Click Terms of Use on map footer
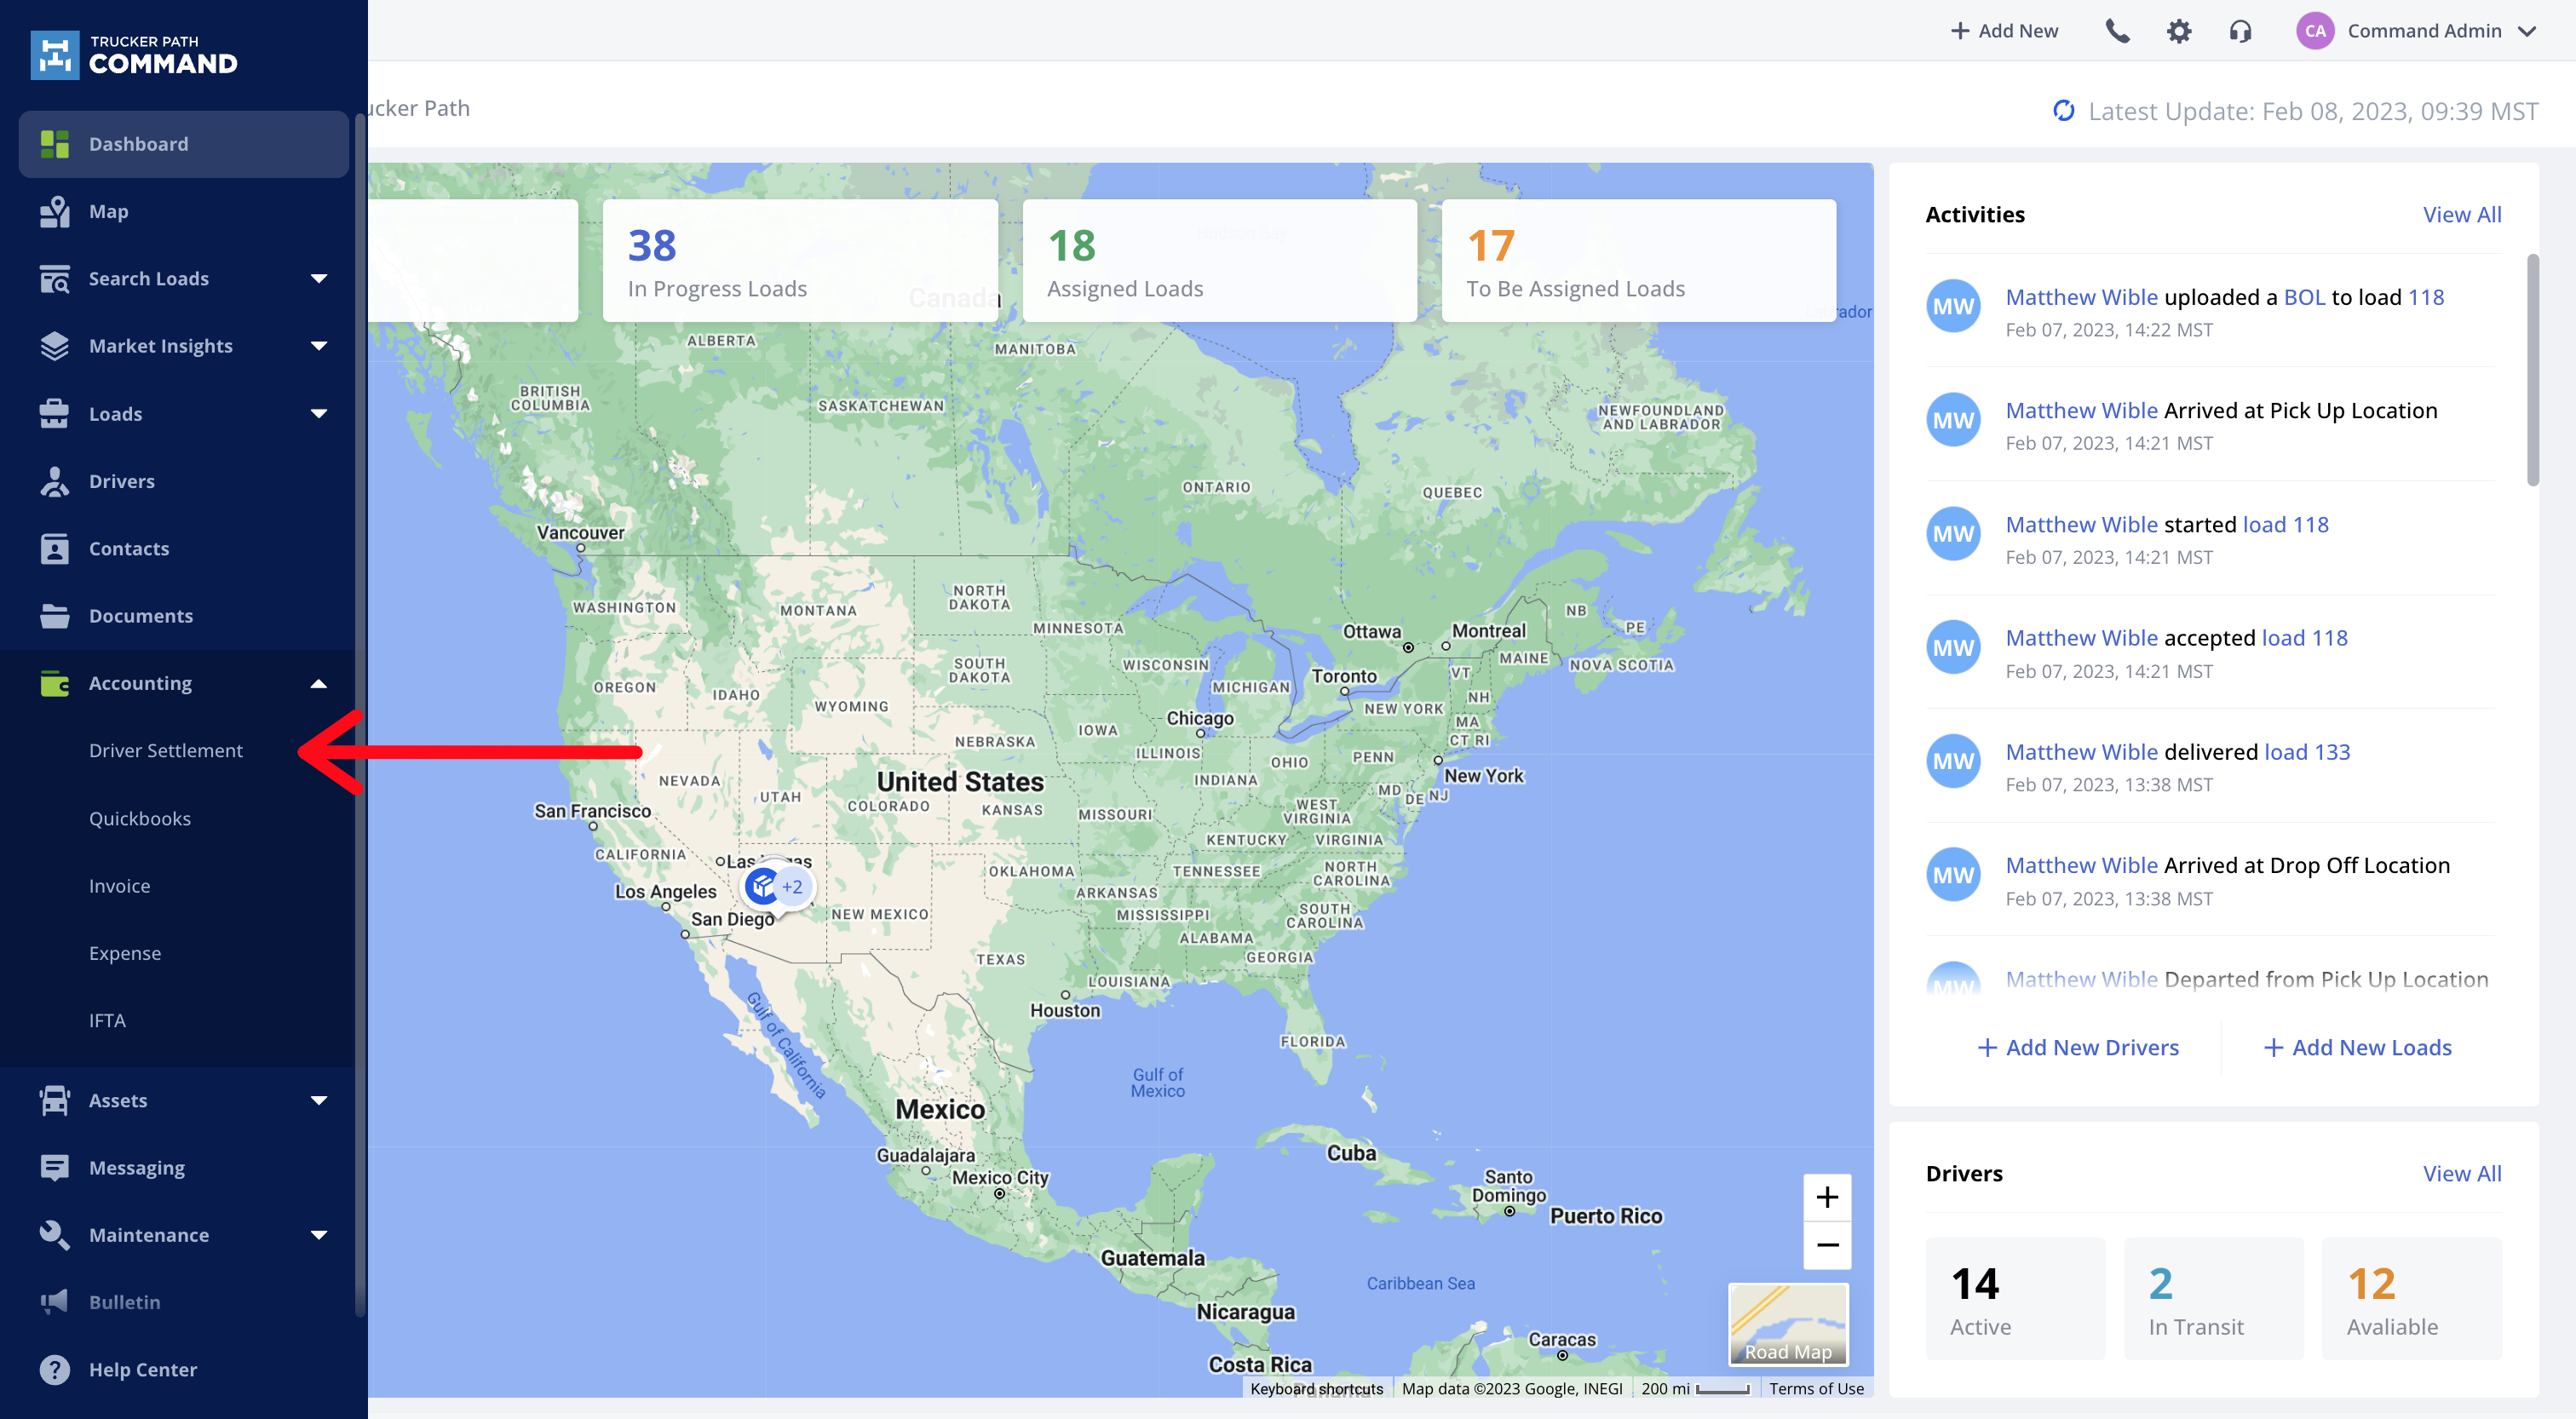The image size is (2576, 1419). coord(1817,1389)
